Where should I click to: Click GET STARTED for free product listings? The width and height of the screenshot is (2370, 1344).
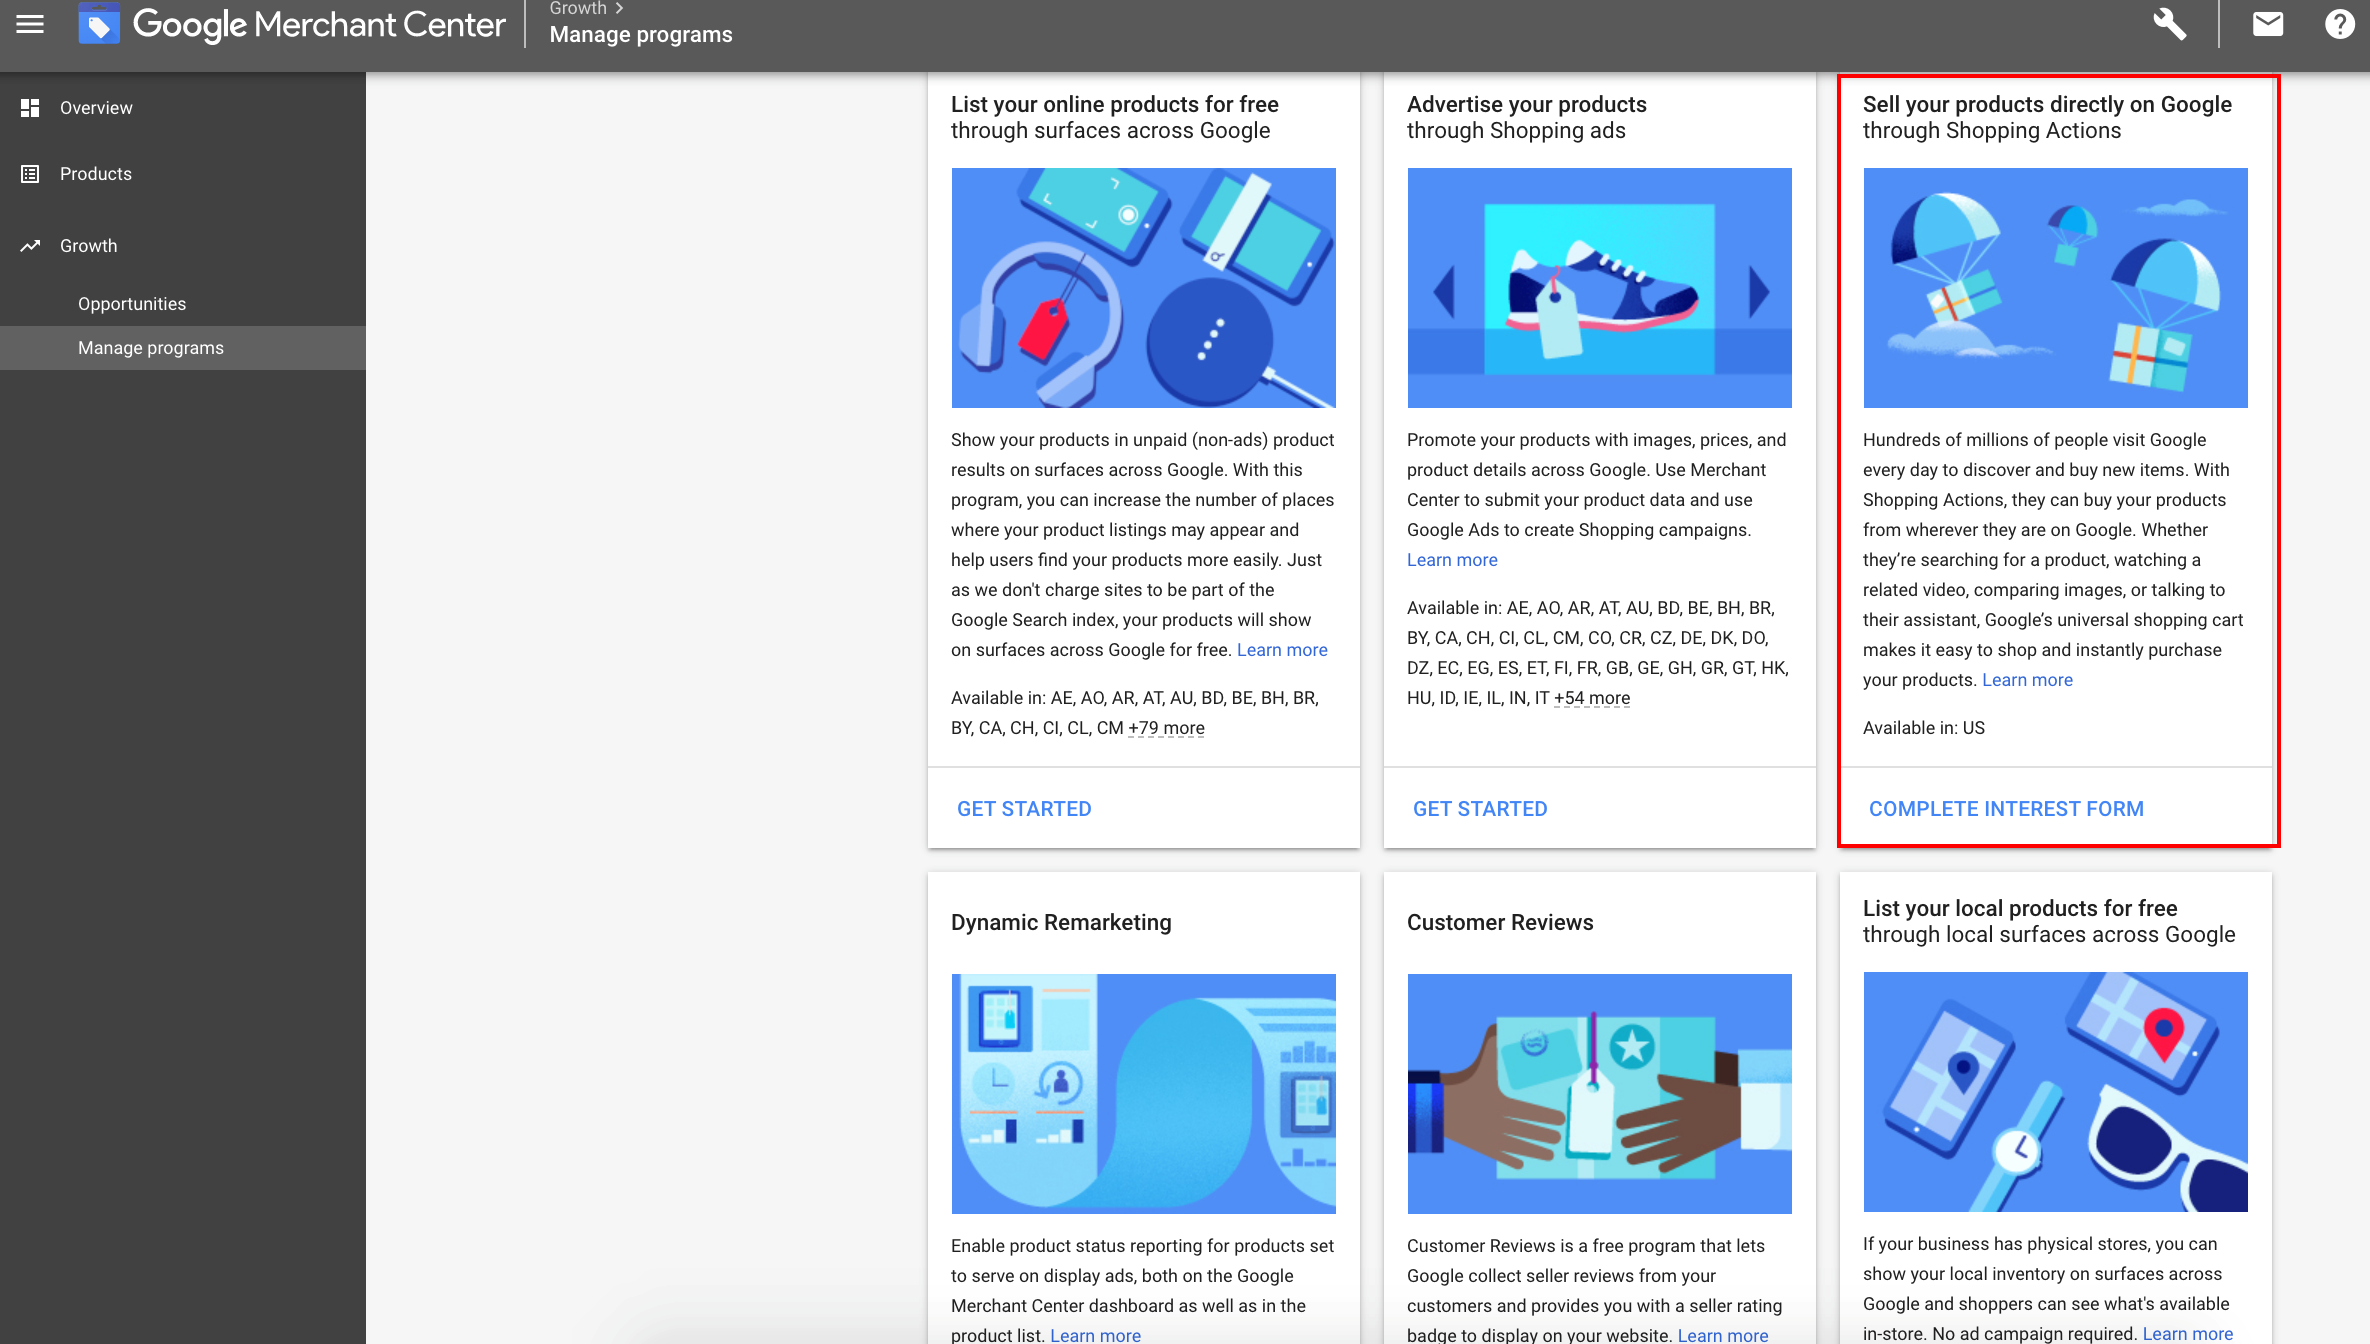pyautogui.click(x=1022, y=807)
